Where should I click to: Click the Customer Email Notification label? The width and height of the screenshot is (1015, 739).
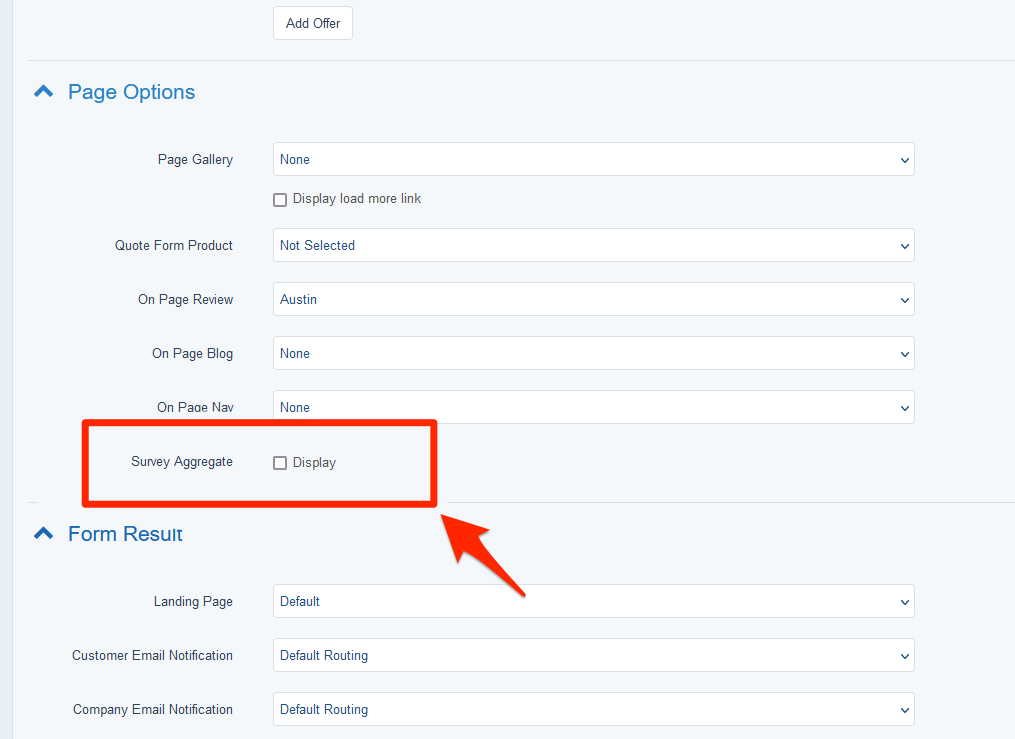click(x=152, y=655)
